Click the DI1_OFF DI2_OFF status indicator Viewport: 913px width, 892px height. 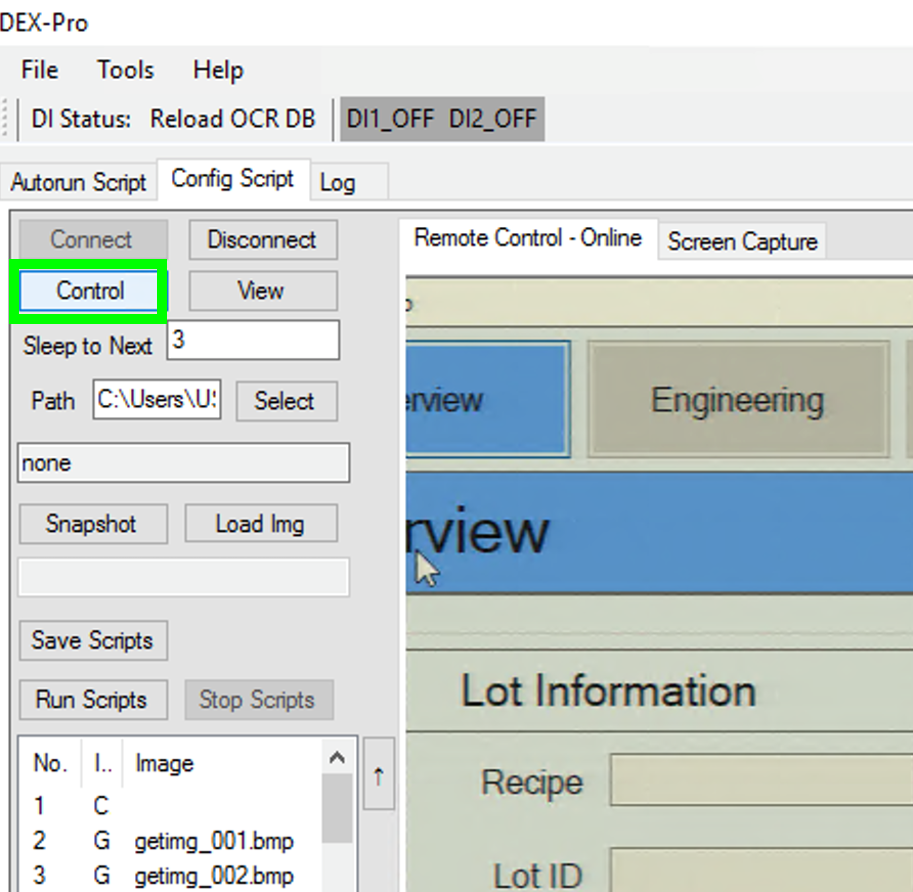pos(442,119)
